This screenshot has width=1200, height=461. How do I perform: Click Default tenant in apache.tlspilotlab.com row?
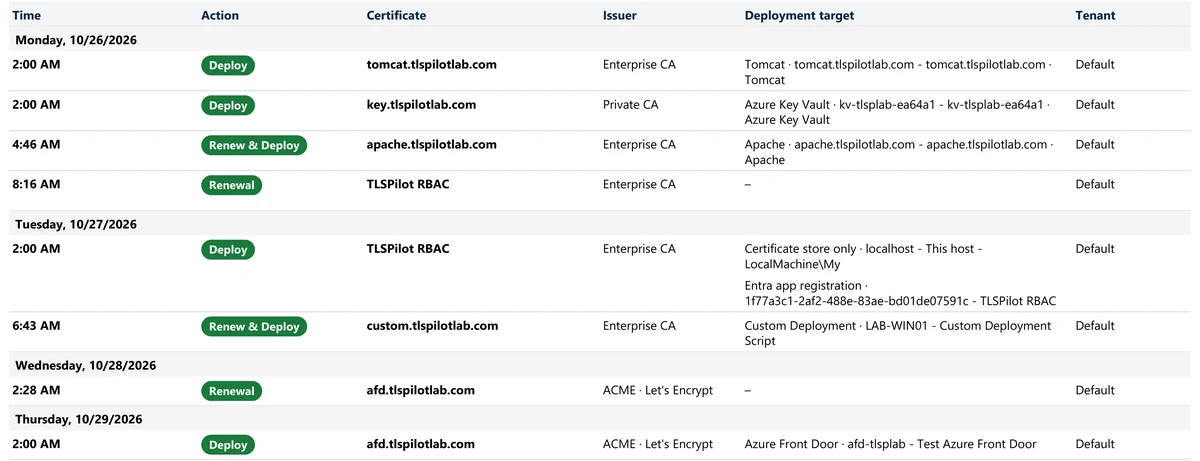coord(1095,144)
